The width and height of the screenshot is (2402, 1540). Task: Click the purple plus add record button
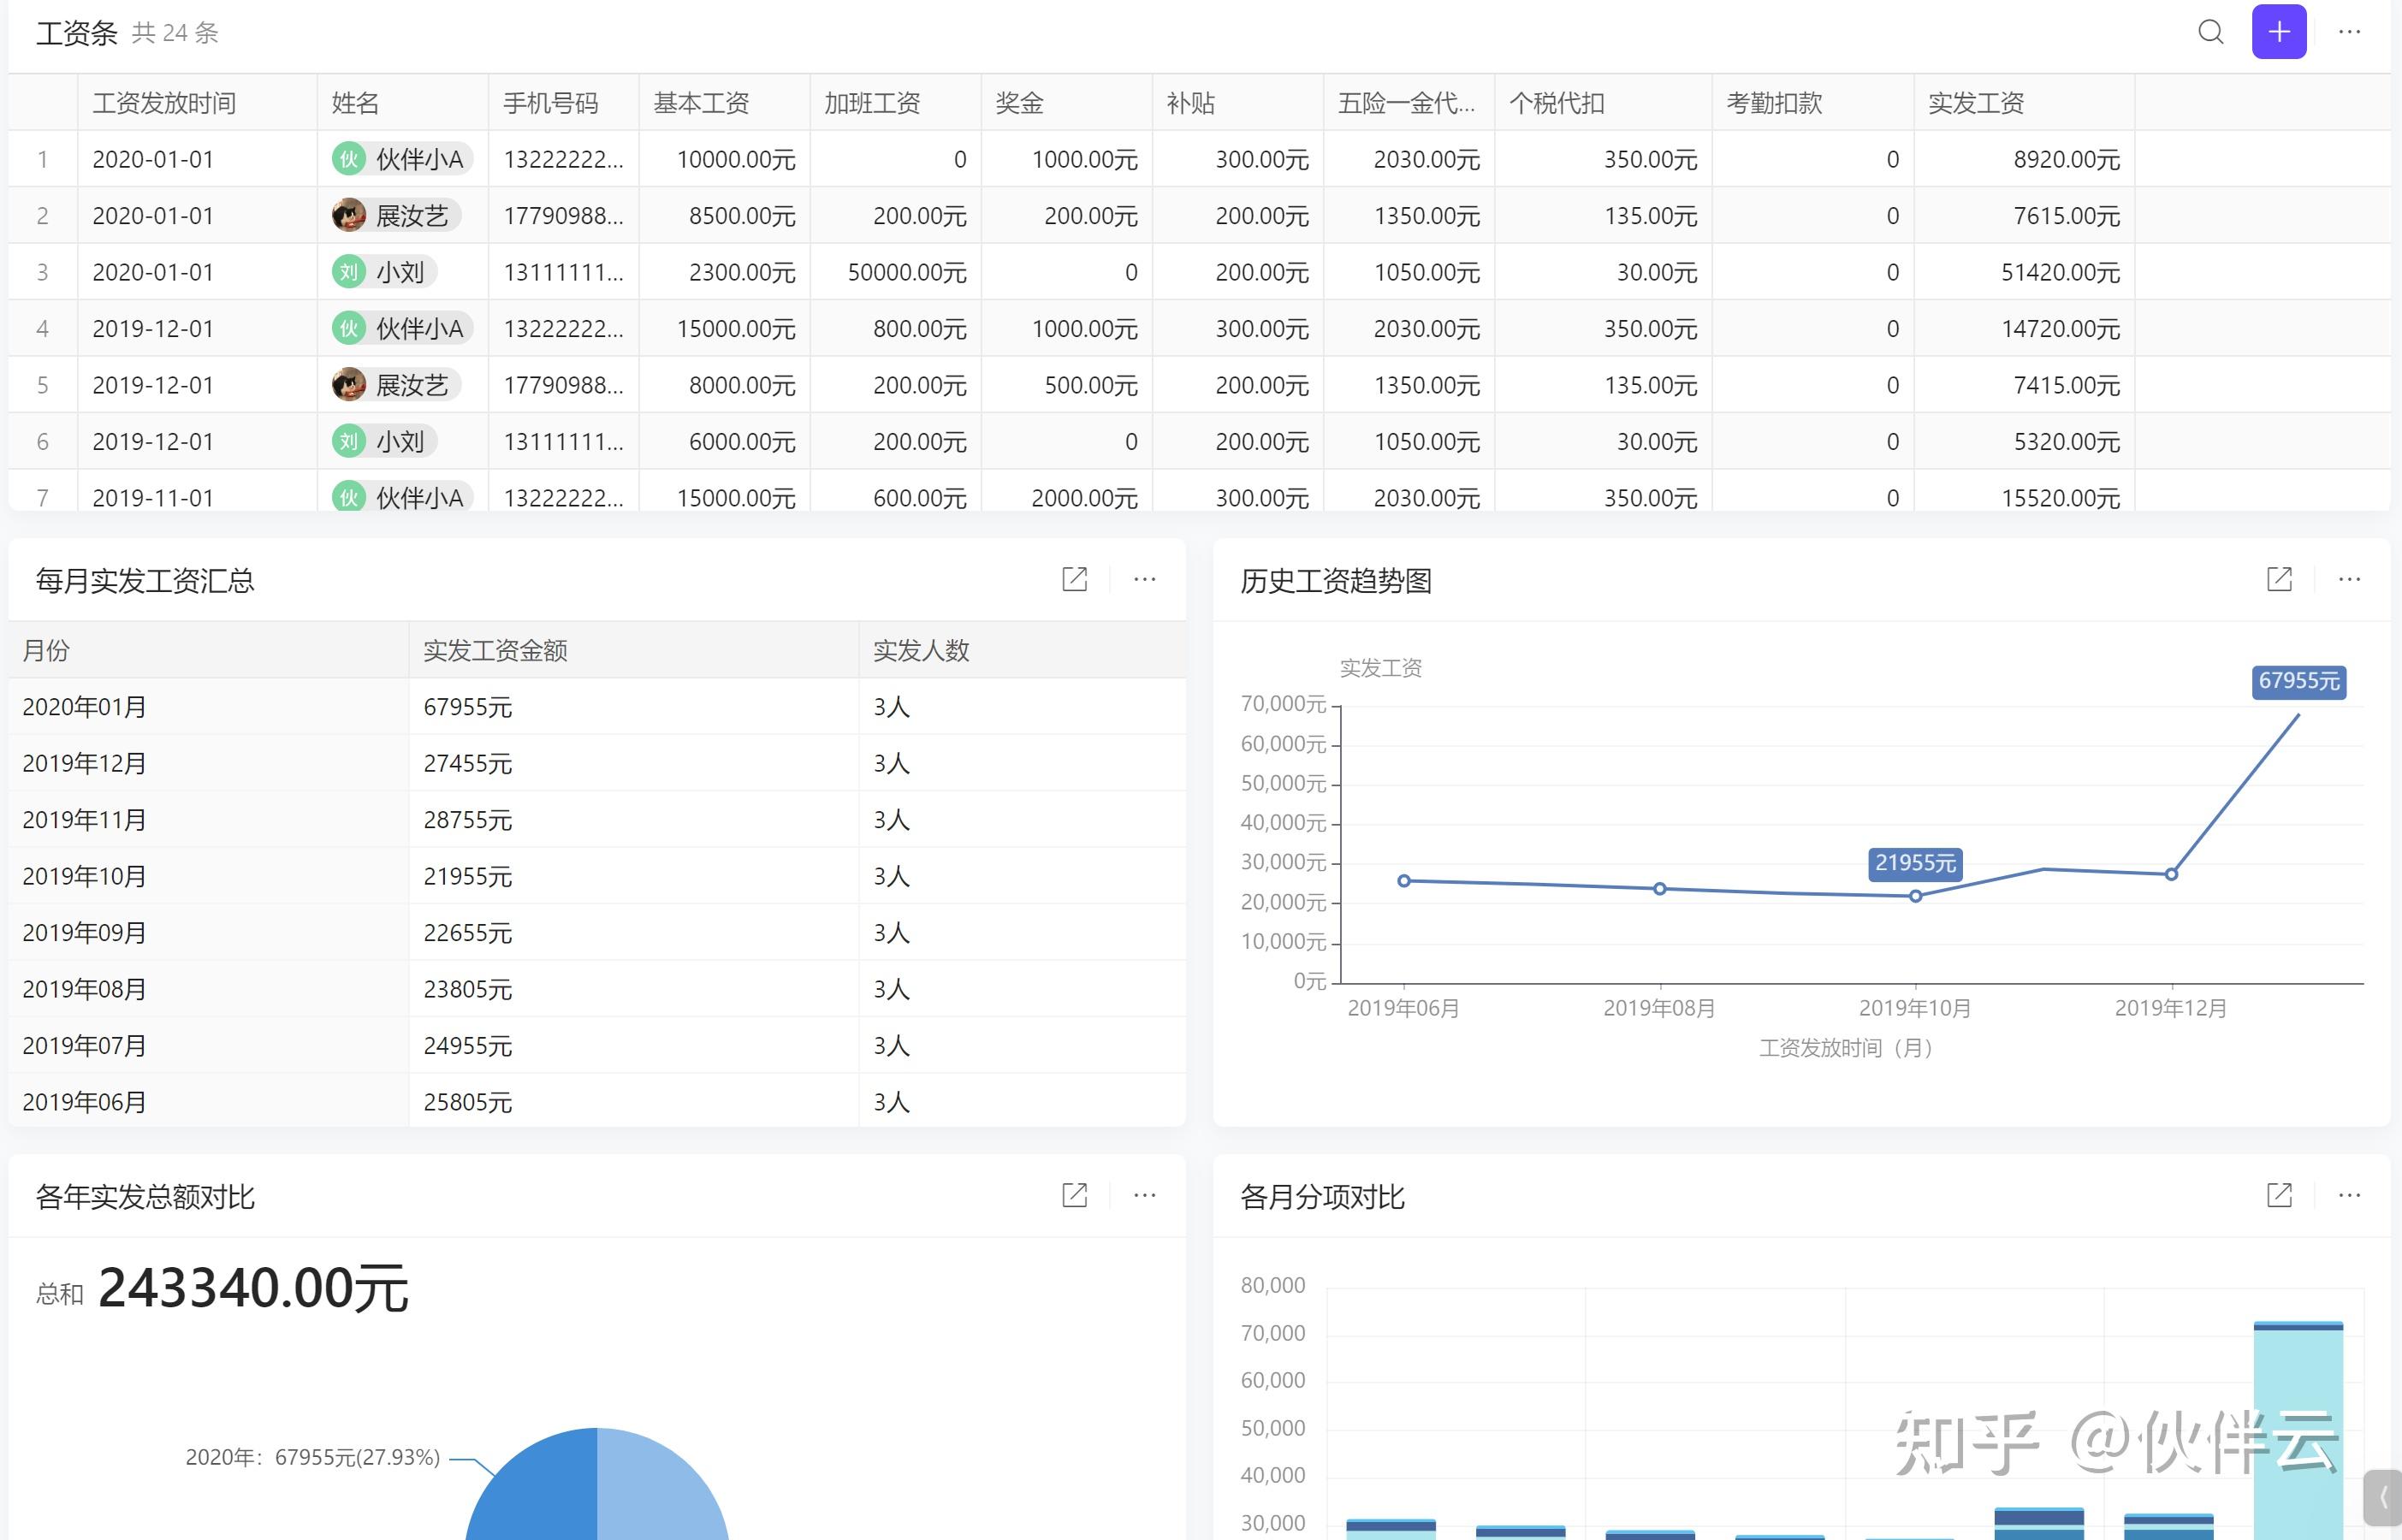(x=2278, y=32)
